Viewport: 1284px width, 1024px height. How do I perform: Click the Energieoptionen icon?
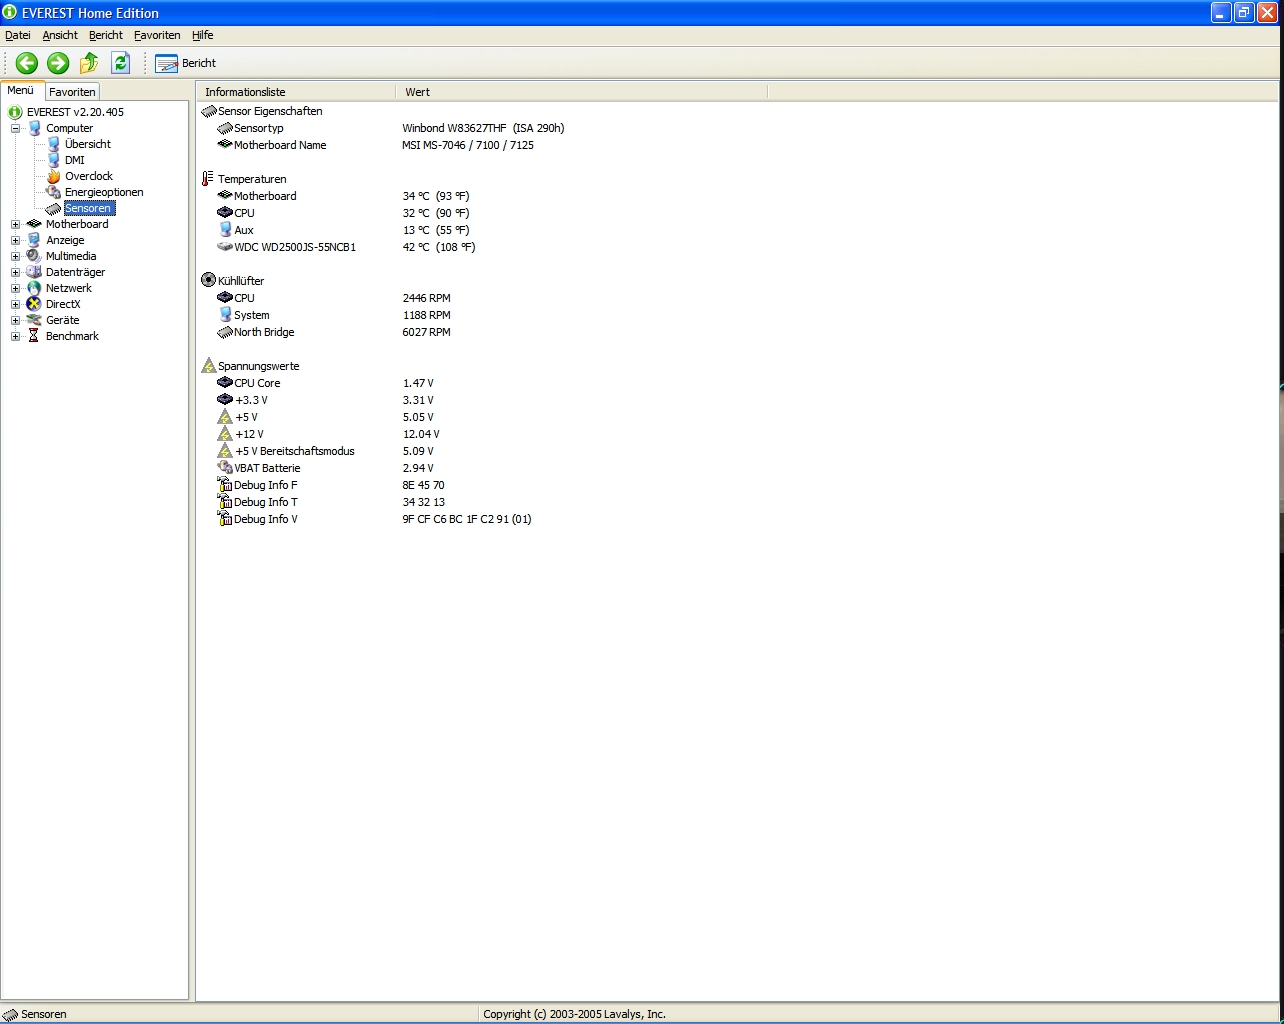tap(54, 192)
